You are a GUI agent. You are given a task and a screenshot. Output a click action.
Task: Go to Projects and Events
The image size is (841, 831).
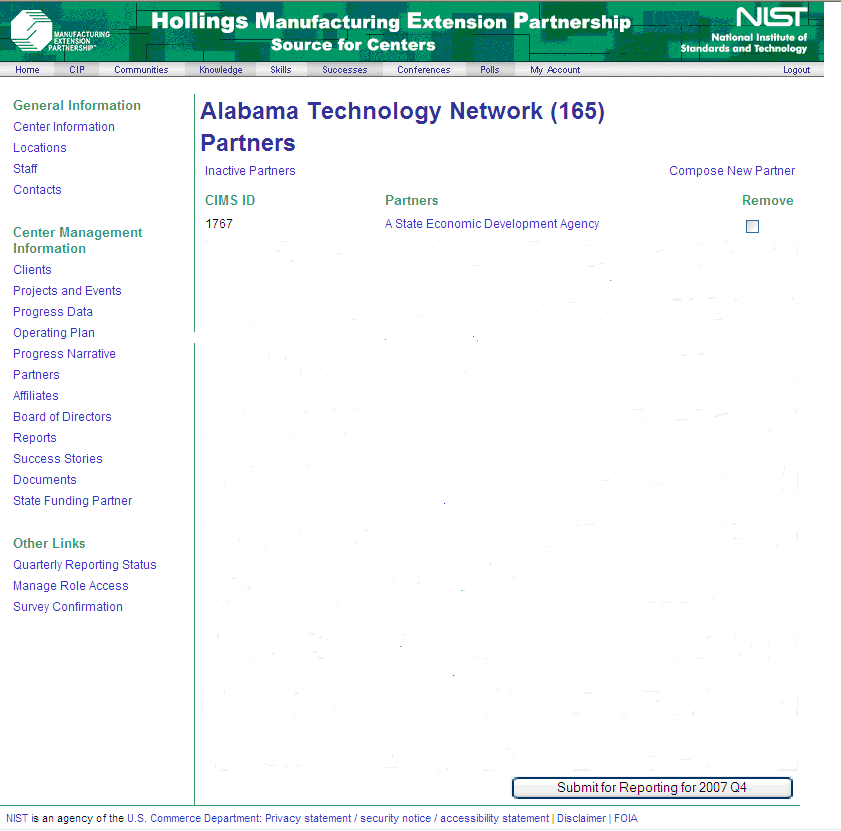click(x=67, y=291)
